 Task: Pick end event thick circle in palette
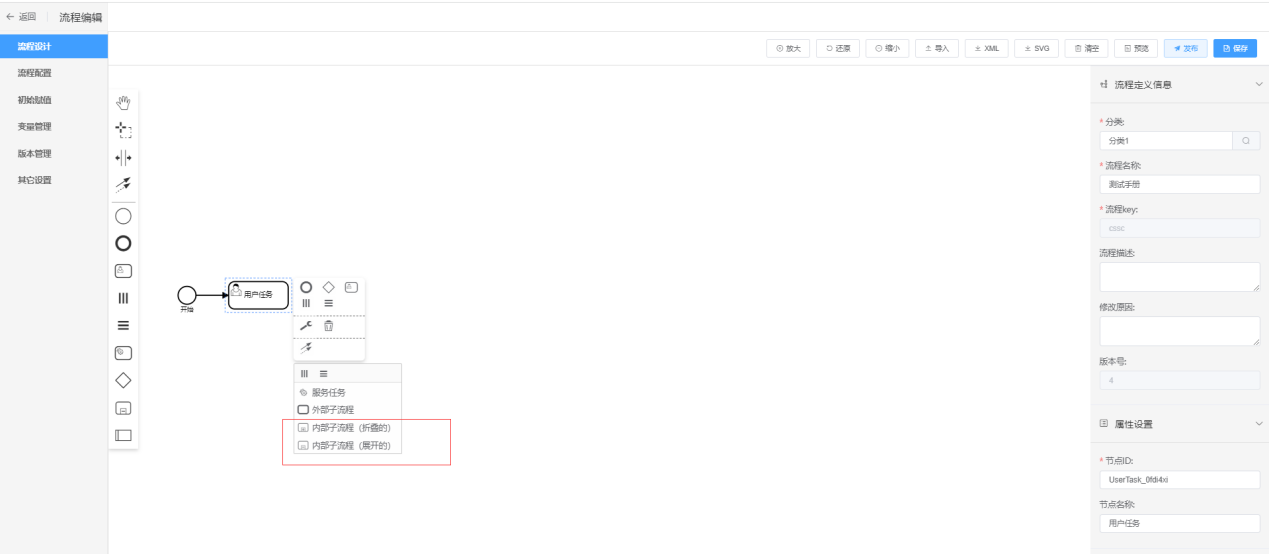[124, 242]
